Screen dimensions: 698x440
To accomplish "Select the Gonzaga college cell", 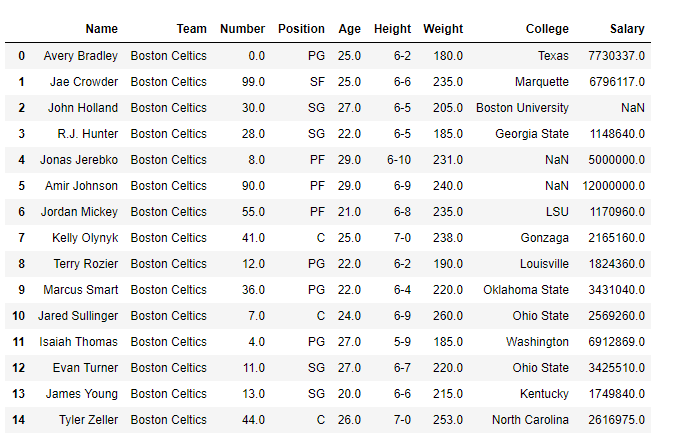I will (545, 237).
